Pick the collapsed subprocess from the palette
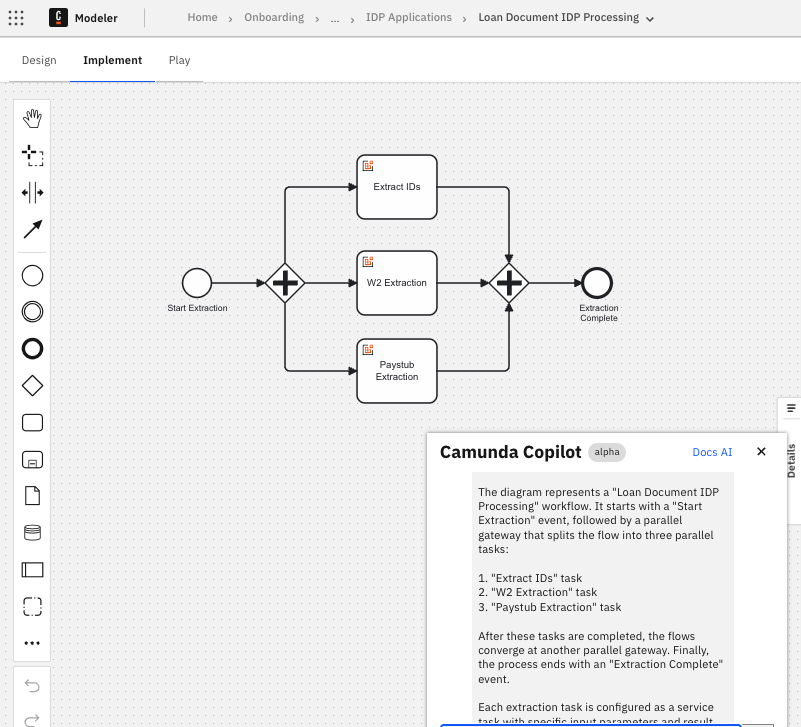Screen dimensions: 801x727 point(32,459)
